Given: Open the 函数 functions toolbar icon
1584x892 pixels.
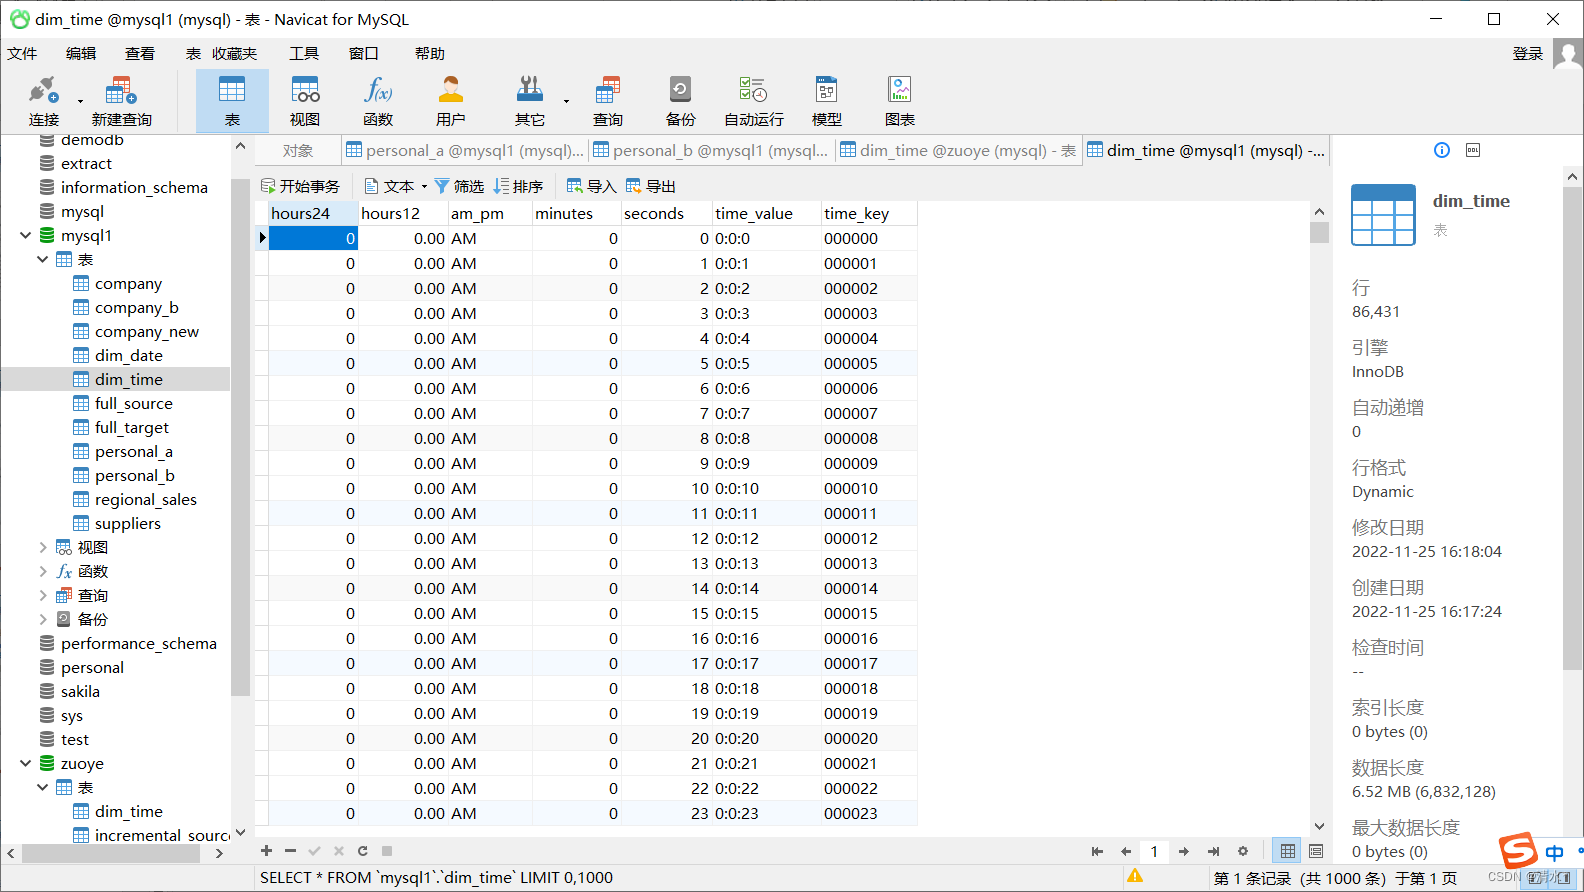Looking at the screenshot, I should [378, 101].
